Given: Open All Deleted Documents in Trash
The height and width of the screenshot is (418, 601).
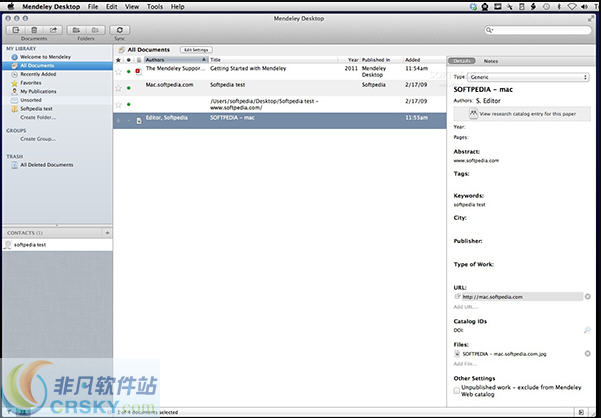Looking at the screenshot, I should pyautogui.click(x=46, y=165).
